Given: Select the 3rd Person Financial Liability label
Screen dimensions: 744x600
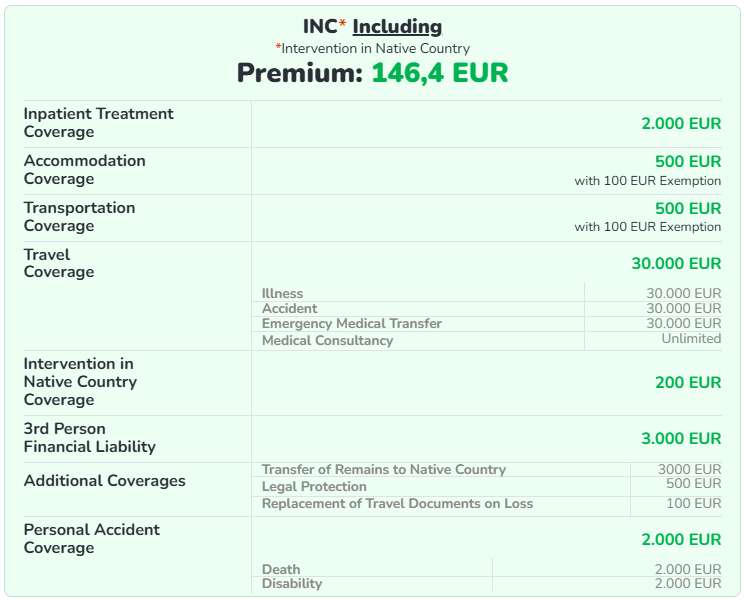Looking at the screenshot, I should coord(90,438).
